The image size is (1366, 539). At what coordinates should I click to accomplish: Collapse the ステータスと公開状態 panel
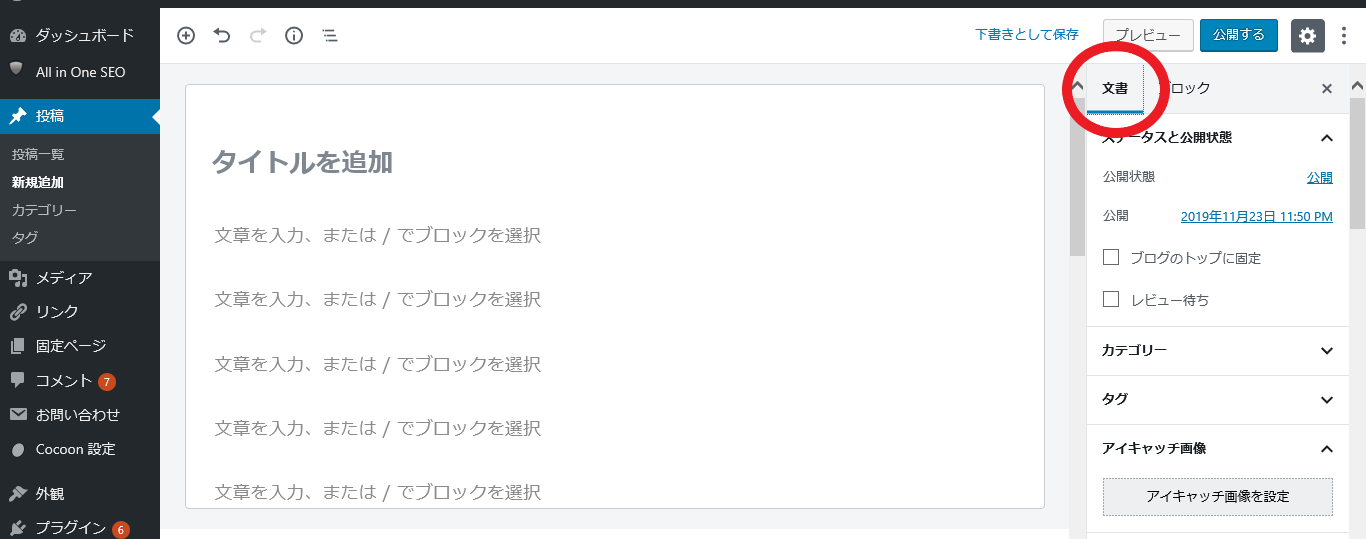point(1327,138)
